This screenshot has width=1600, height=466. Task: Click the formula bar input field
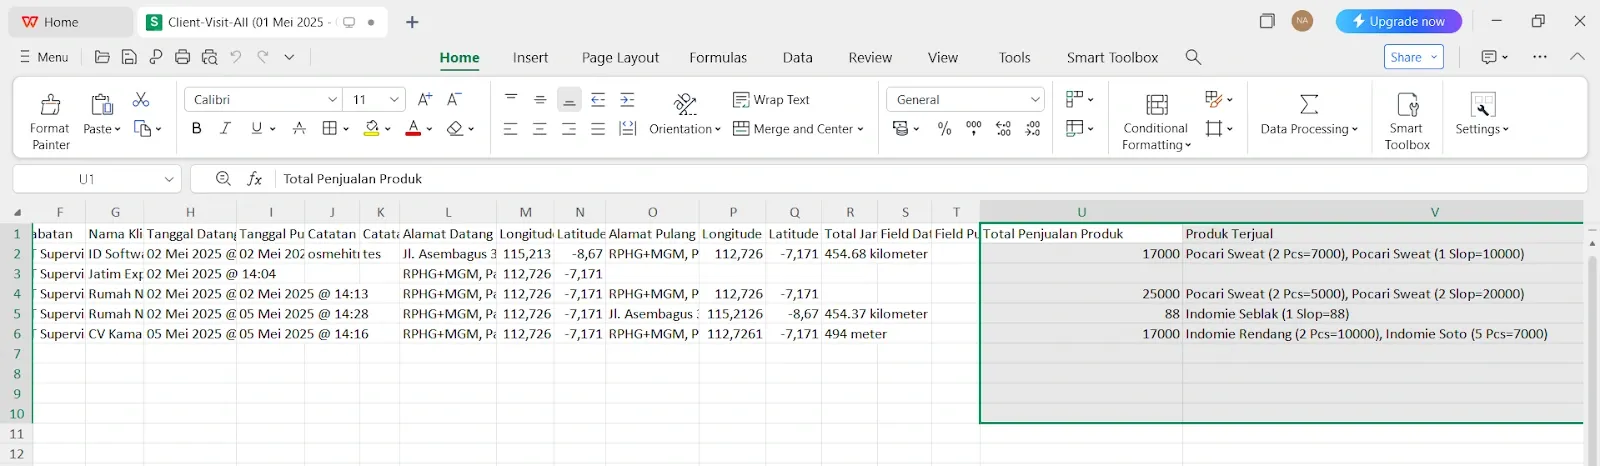(x=930, y=179)
